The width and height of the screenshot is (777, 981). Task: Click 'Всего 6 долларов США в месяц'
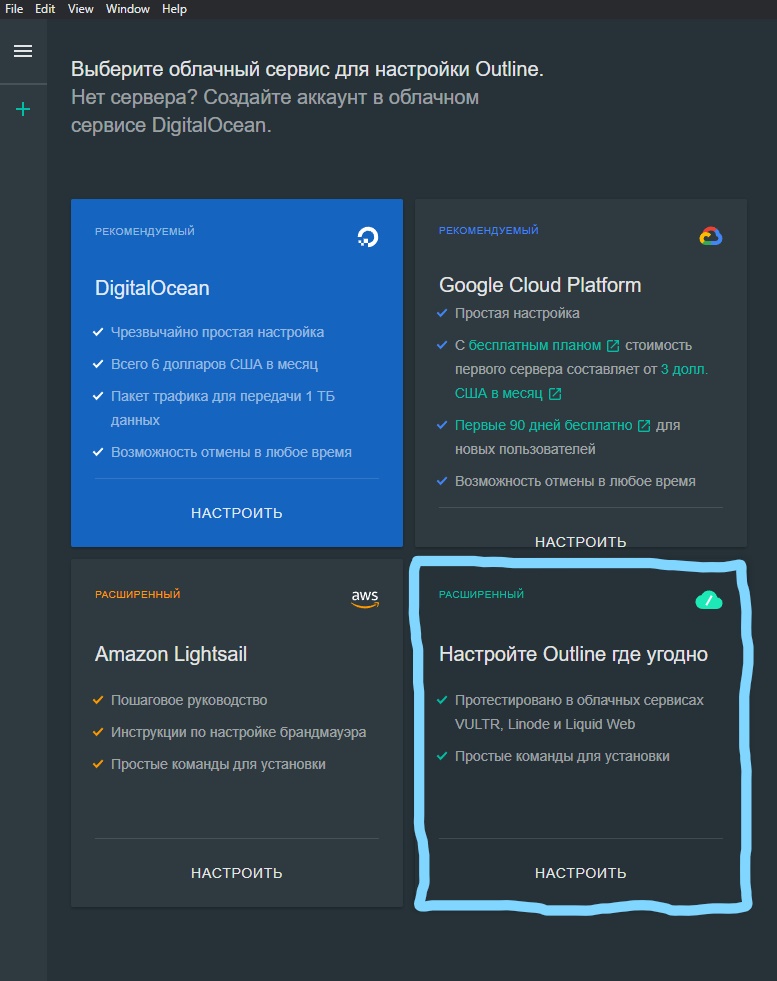214,364
